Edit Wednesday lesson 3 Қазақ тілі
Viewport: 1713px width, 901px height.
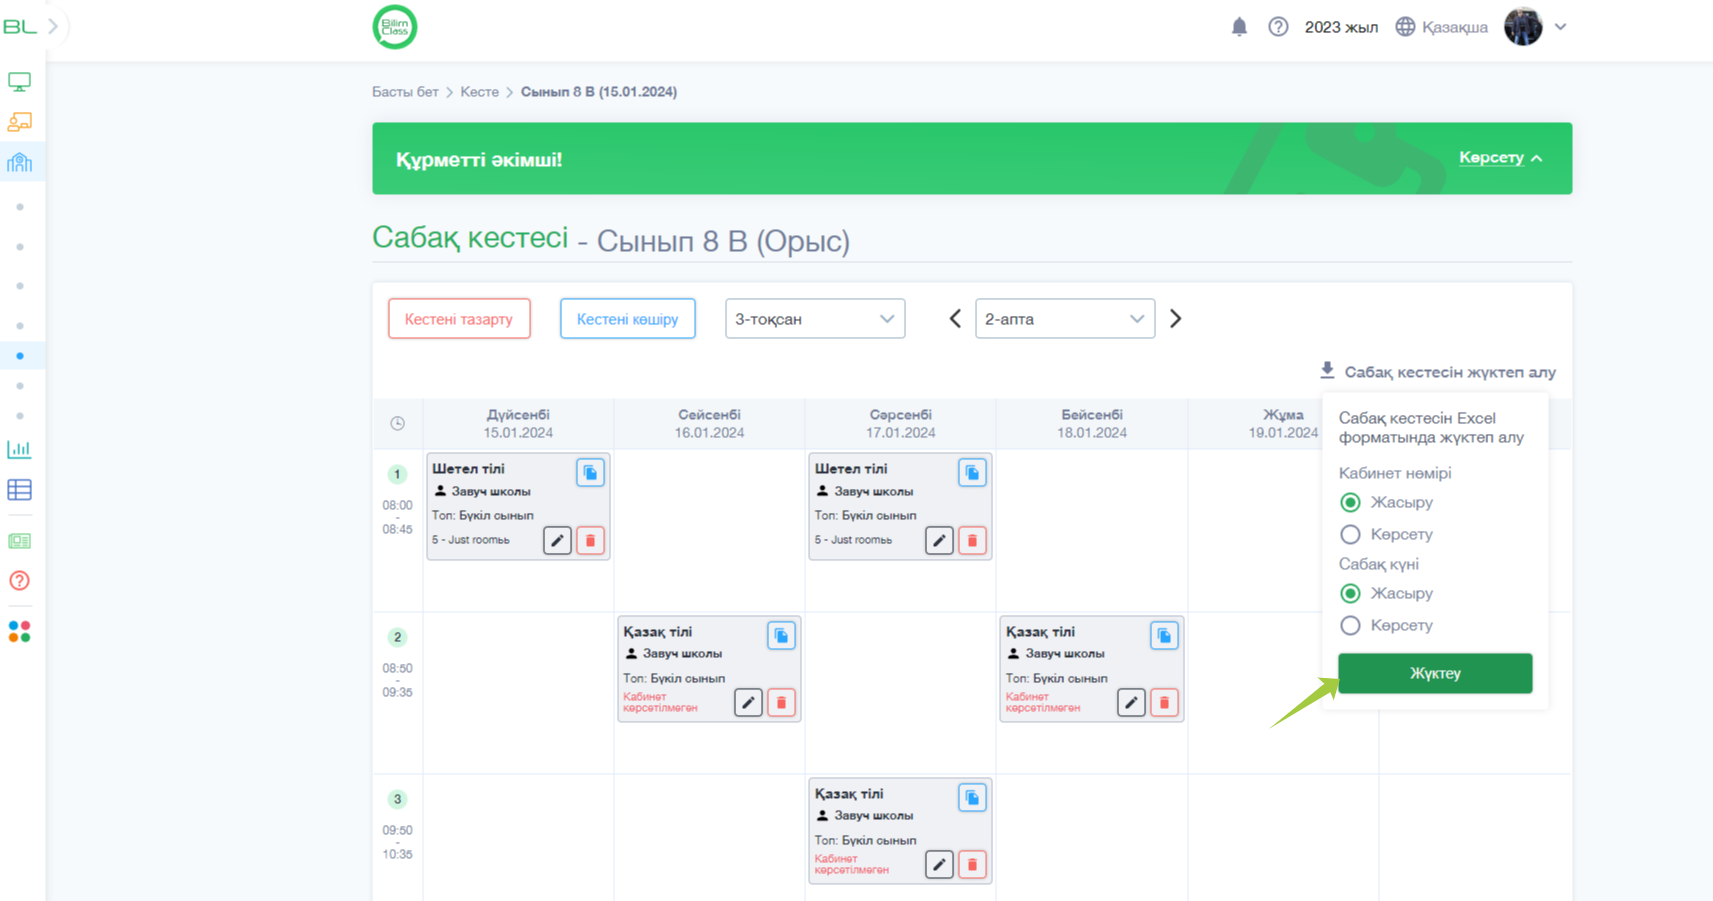tap(939, 865)
